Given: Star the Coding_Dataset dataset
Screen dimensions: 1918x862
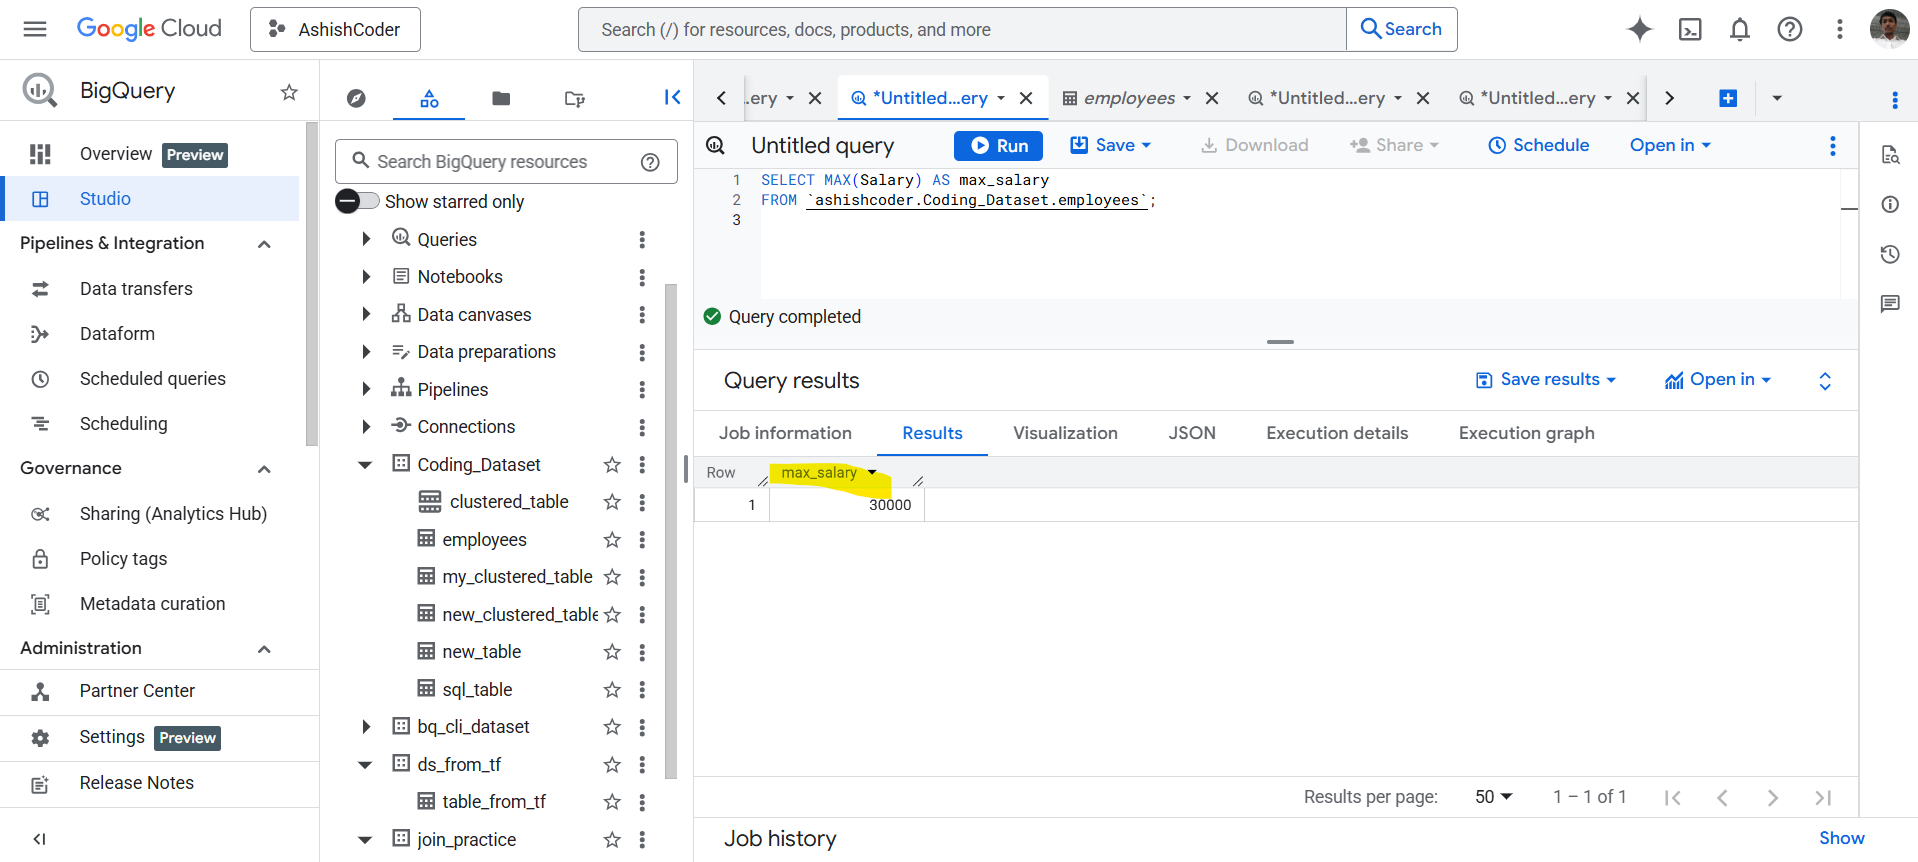Looking at the screenshot, I should pos(612,465).
